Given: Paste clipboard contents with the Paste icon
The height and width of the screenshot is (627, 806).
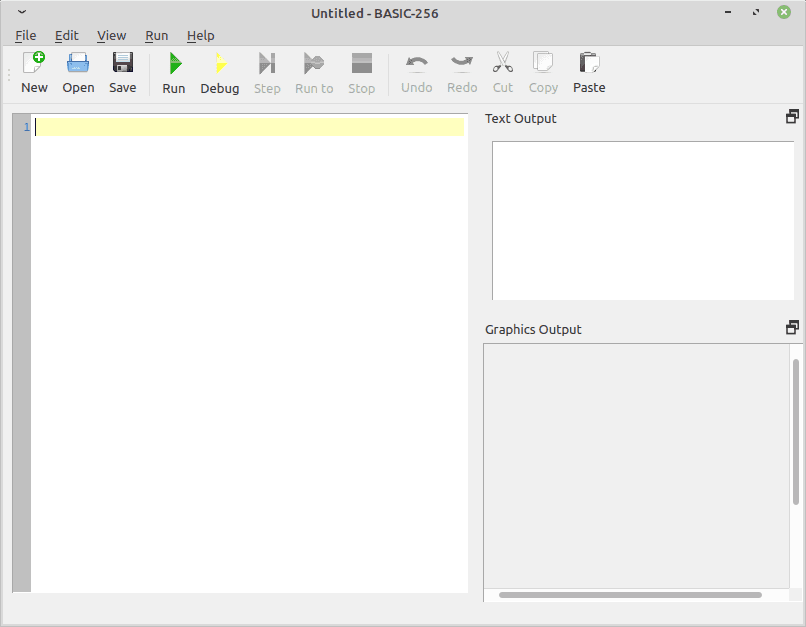Looking at the screenshot, I should coord(589,73).
